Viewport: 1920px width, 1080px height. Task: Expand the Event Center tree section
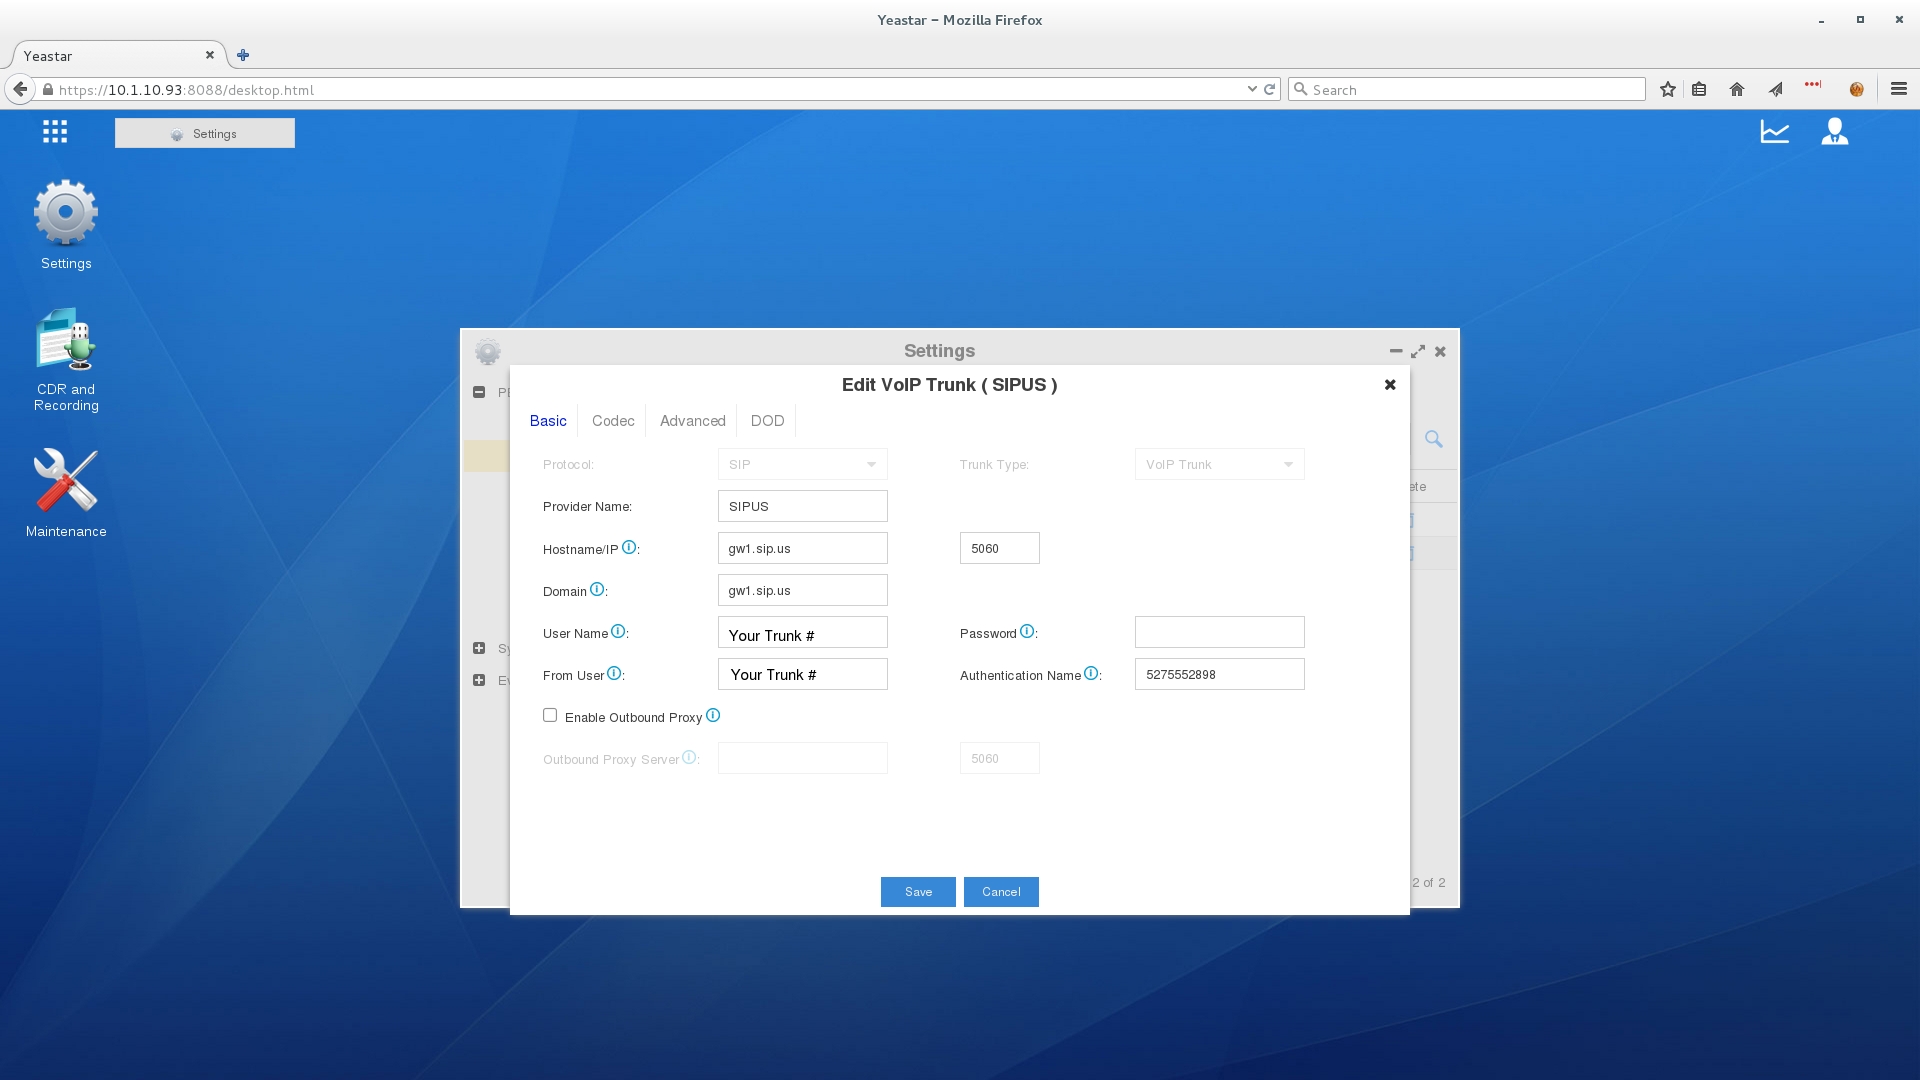tap(479, 680)
